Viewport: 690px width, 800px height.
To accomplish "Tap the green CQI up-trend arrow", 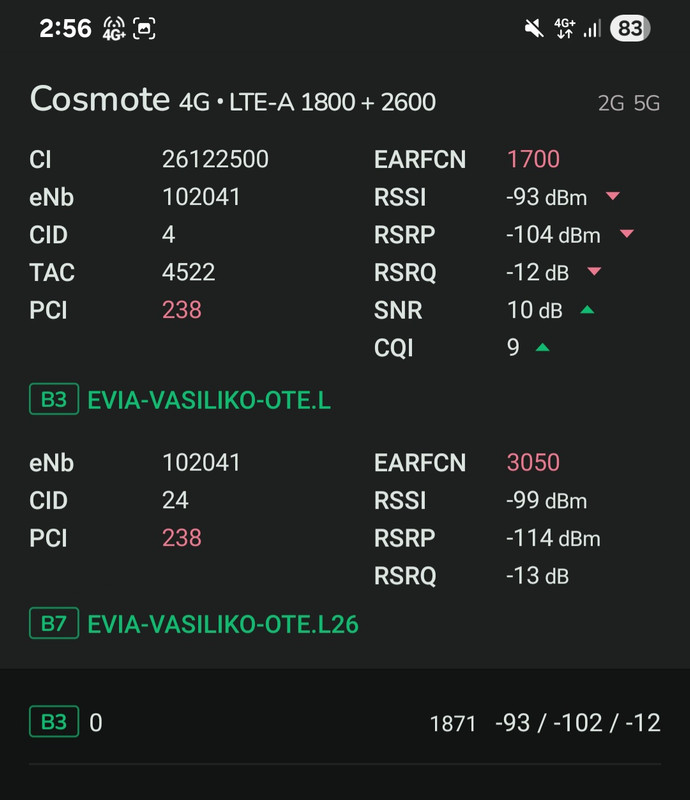I will [543, 347].
